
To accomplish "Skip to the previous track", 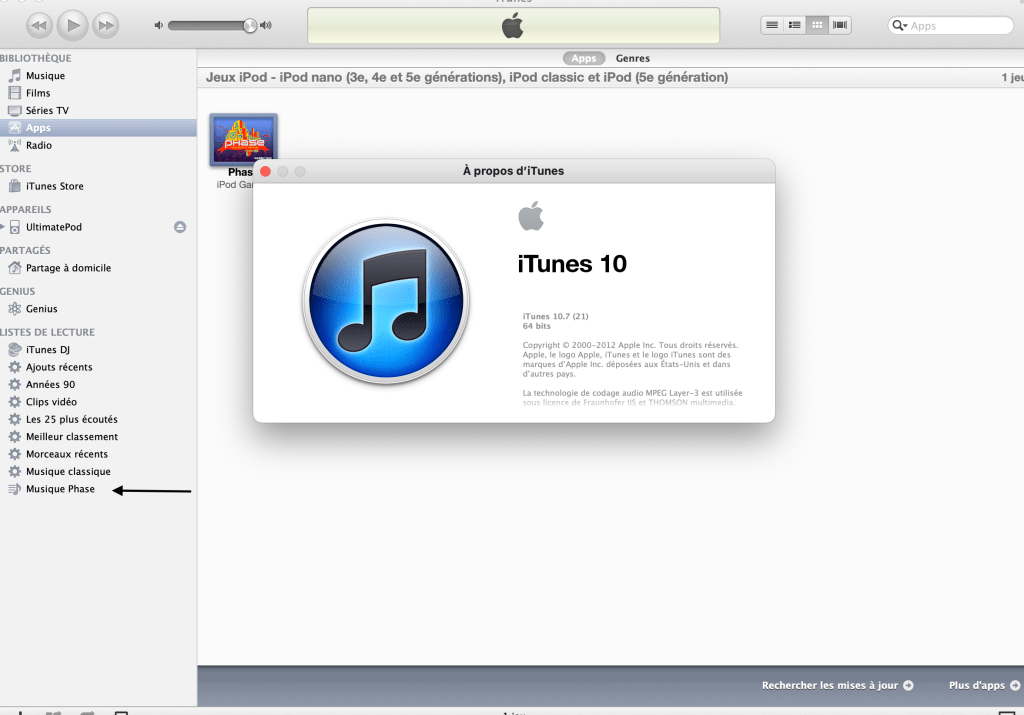I will pos(39,24).
